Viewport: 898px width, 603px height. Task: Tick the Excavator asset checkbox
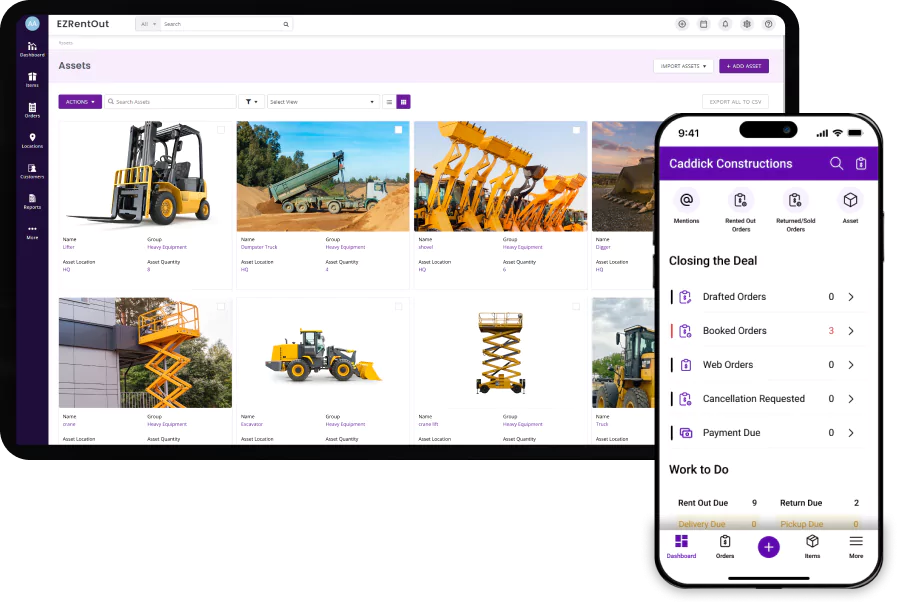click(398, 306)
